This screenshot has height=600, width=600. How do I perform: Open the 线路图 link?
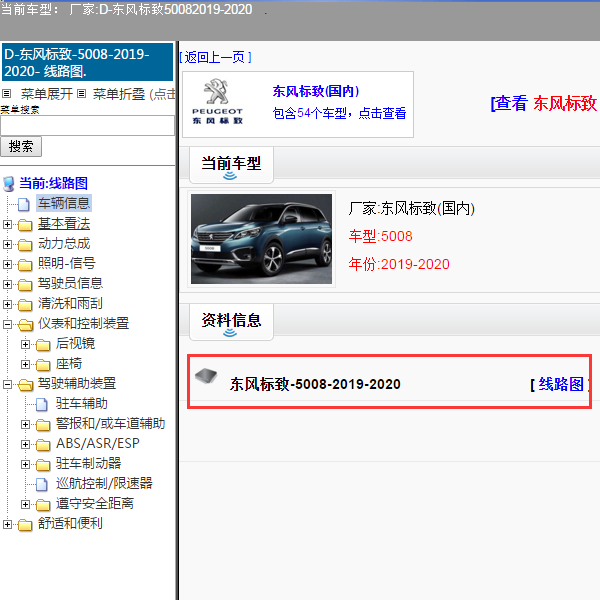[x=561, y=384]
